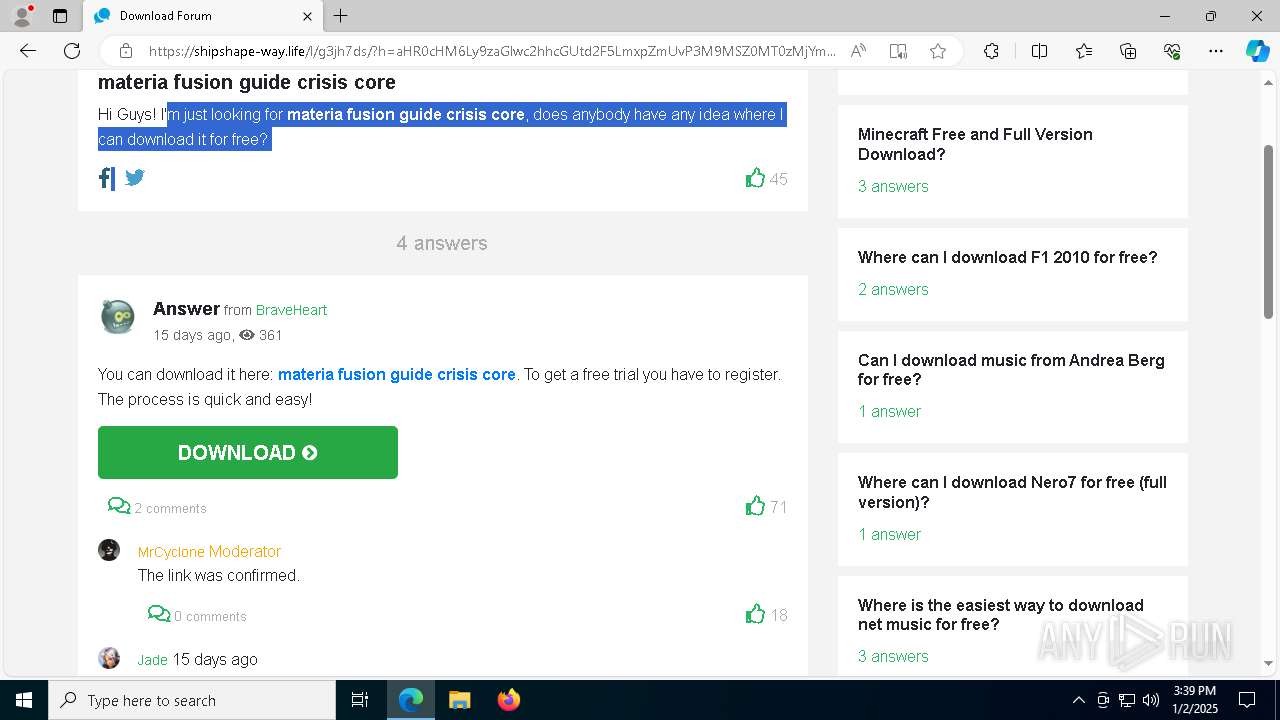This screenshot has height=720, width=1280.
Task: Show hidden system tray icons
Action: click(1078, 700)
